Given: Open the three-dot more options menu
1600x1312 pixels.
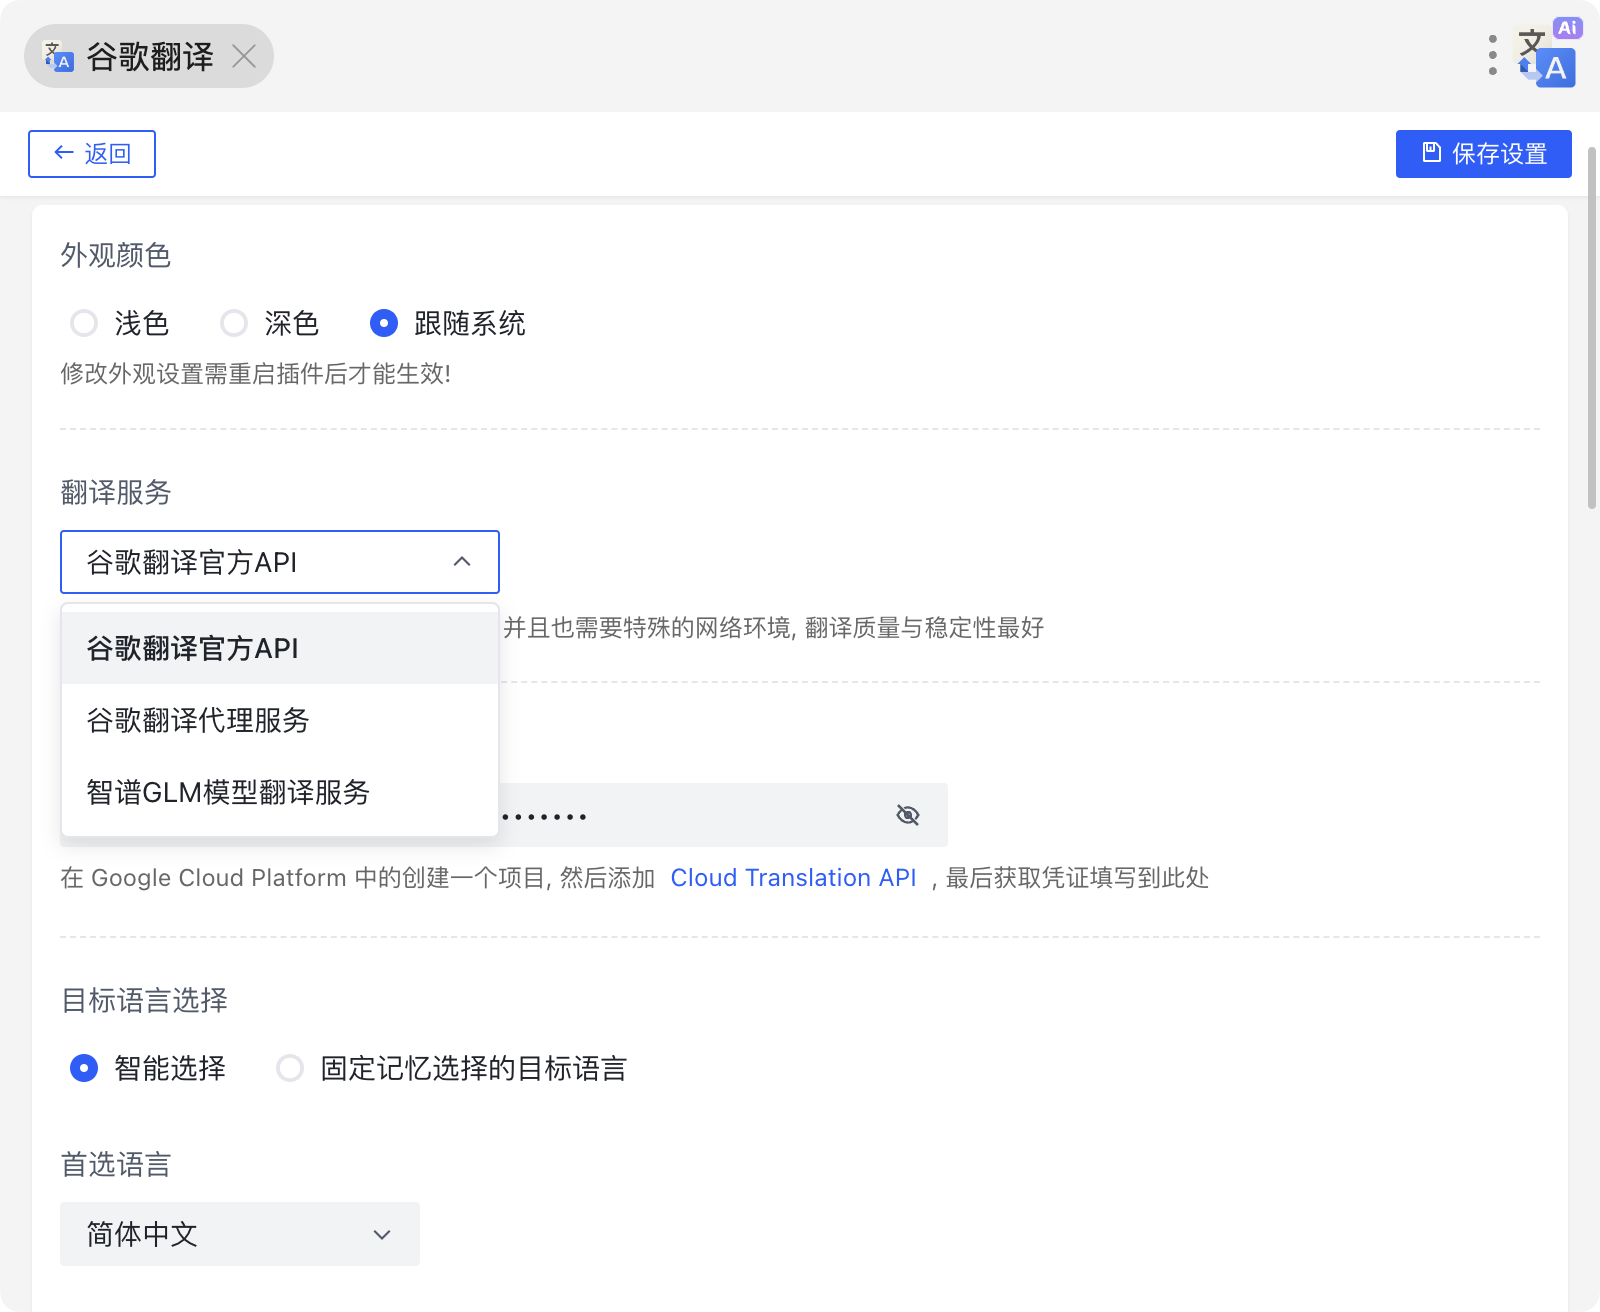Looking at the screenshot, I should pos(1492,55).
